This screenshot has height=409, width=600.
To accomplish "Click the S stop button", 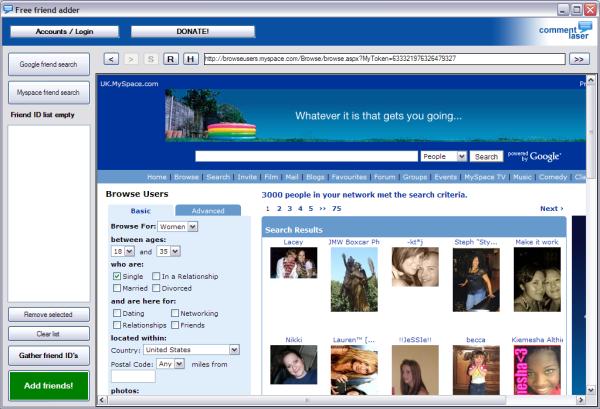I will coord(151,59).
